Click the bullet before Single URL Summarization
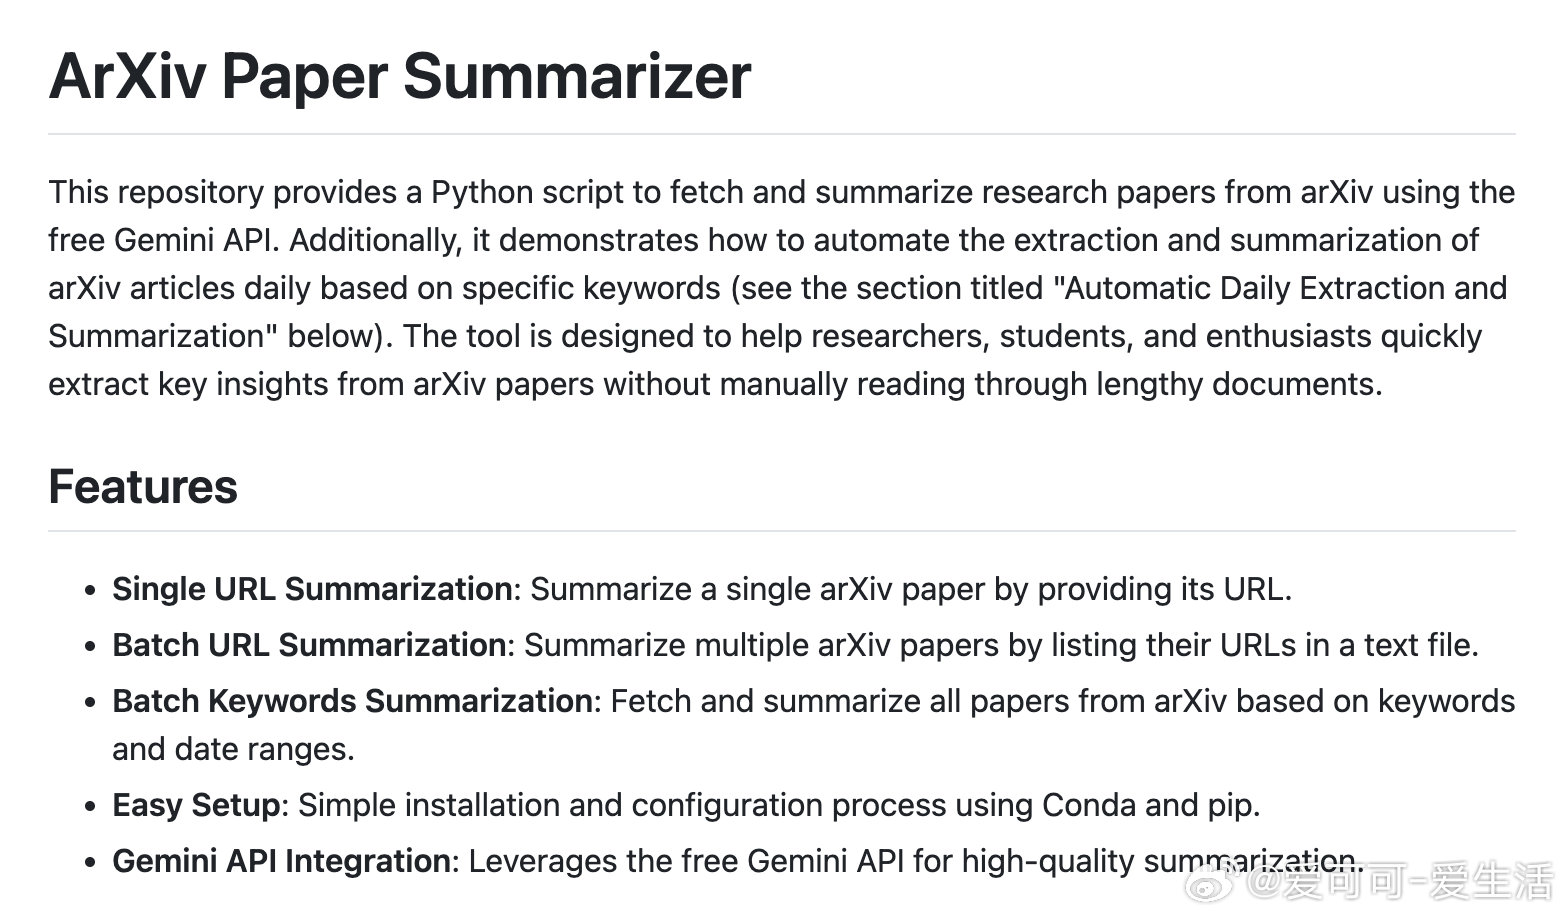This screenshot has height=918, width=1568. (91, 591)
